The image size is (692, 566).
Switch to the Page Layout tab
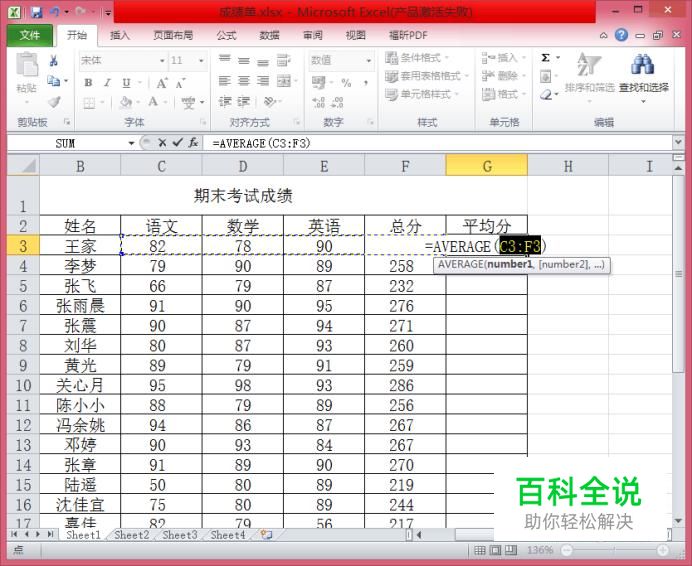[x=173, y=35]
